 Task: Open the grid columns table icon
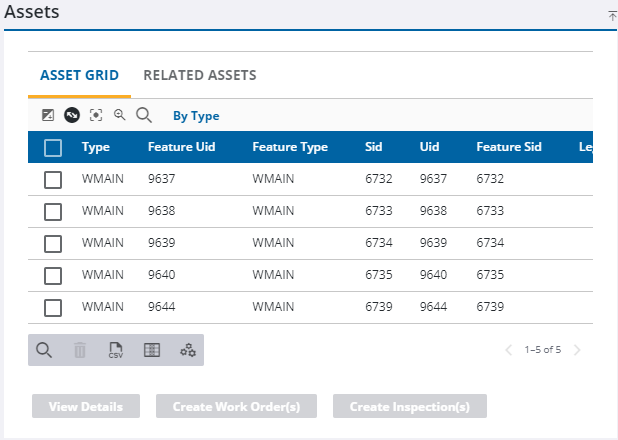click(x=152, y=350)
